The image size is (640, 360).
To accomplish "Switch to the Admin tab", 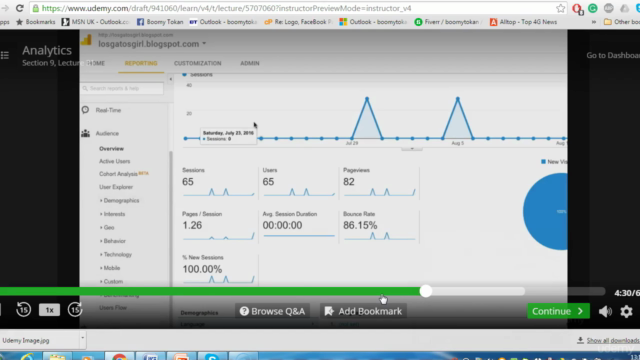I will [250, 63].
